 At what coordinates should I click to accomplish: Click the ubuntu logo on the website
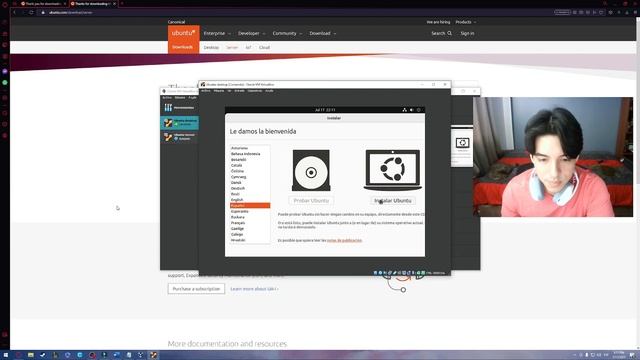[x=183, y=33]
